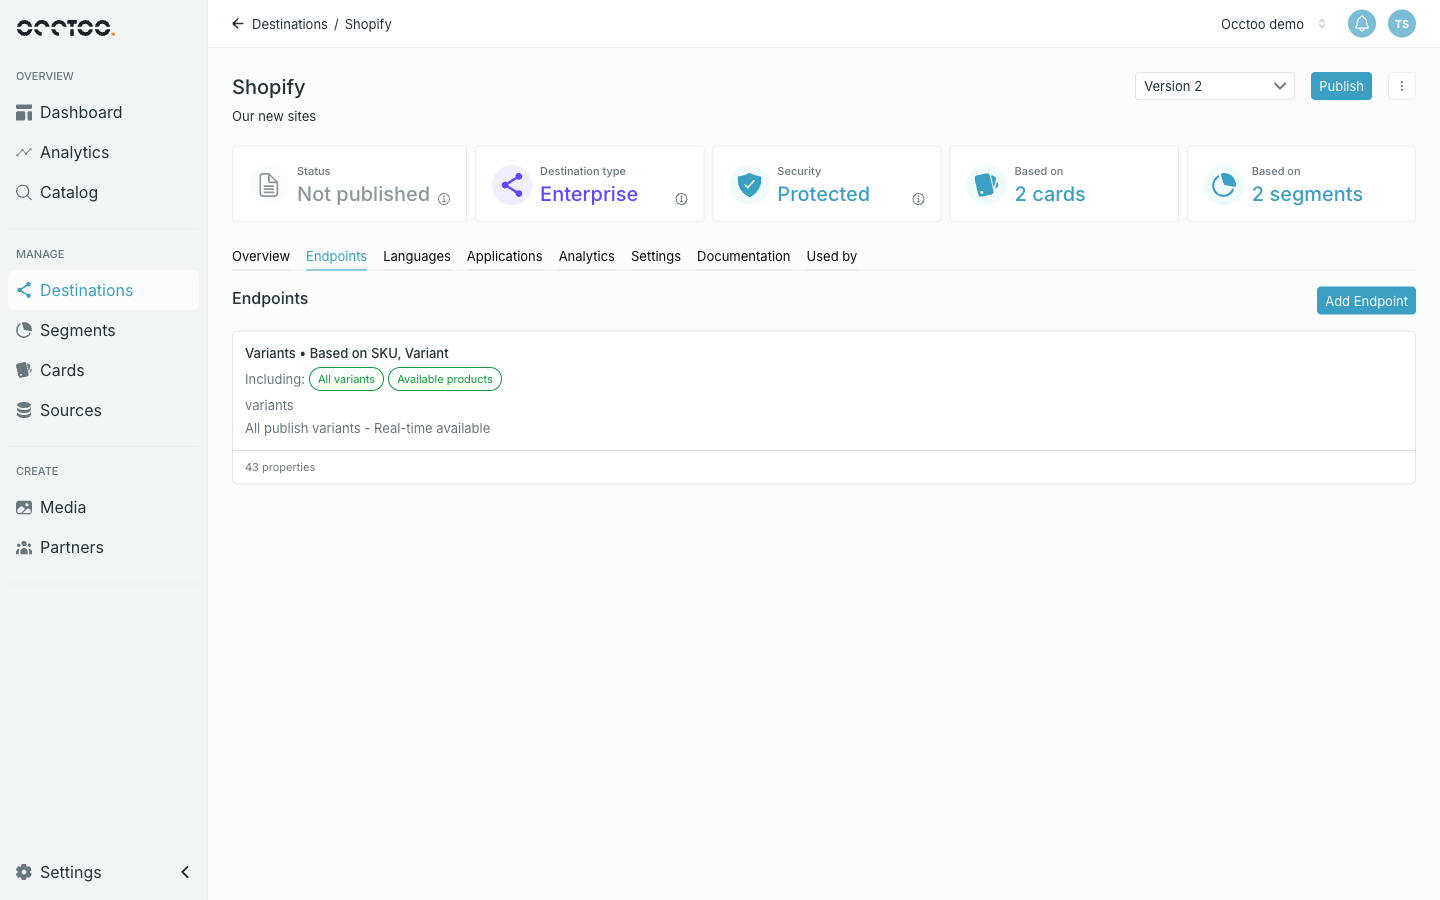Screen dimensions: 1440x900
Task: Open the Occtoo demo workspace switcher
Action: pos(1274,24)
